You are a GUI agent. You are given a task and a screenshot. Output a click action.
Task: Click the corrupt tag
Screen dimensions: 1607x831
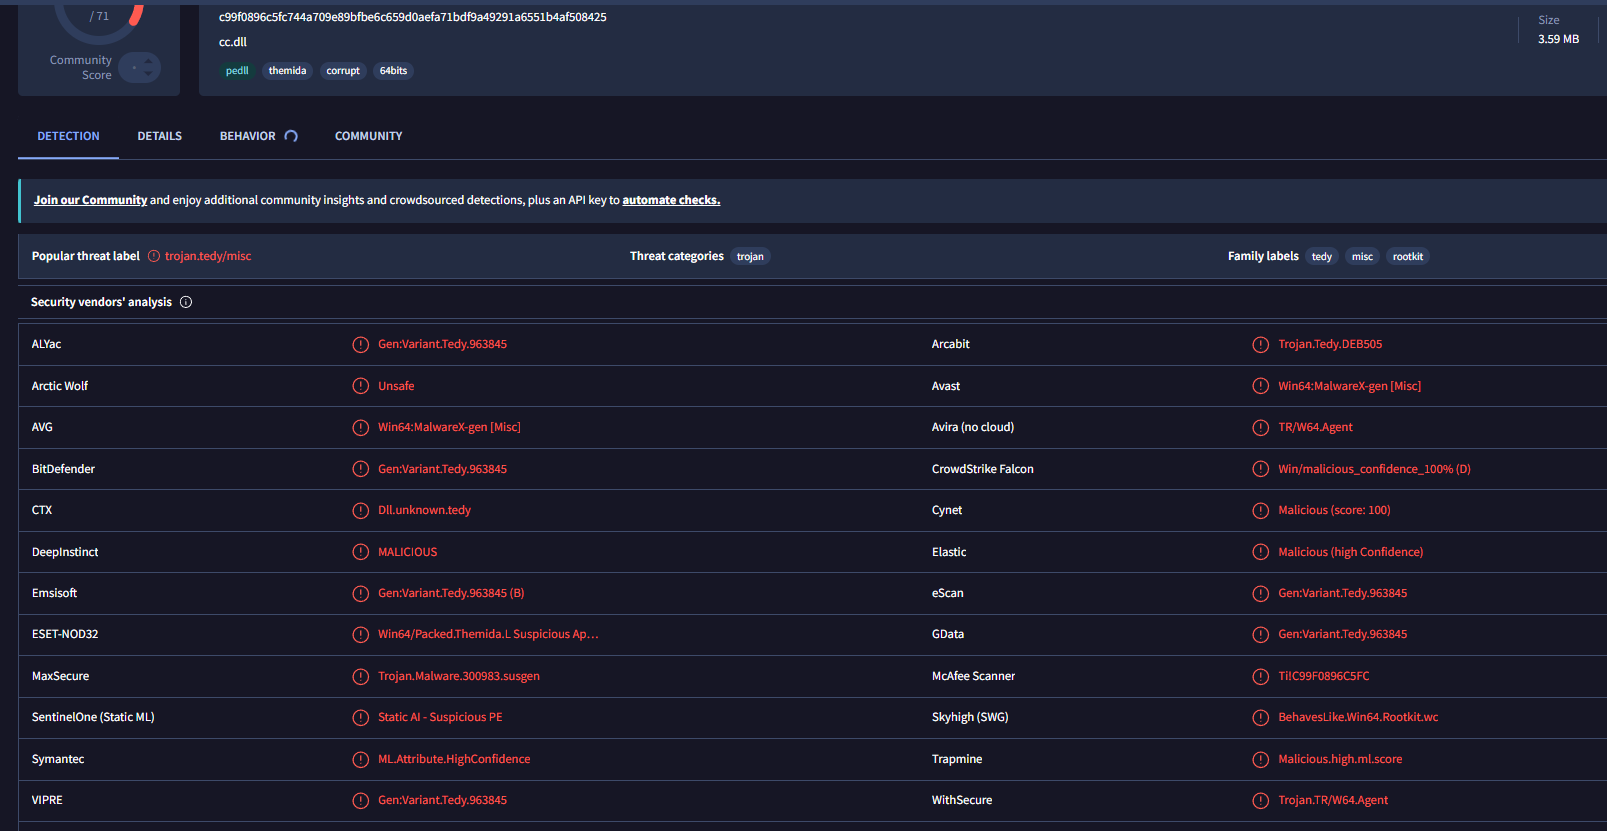[x=343, y=71]
